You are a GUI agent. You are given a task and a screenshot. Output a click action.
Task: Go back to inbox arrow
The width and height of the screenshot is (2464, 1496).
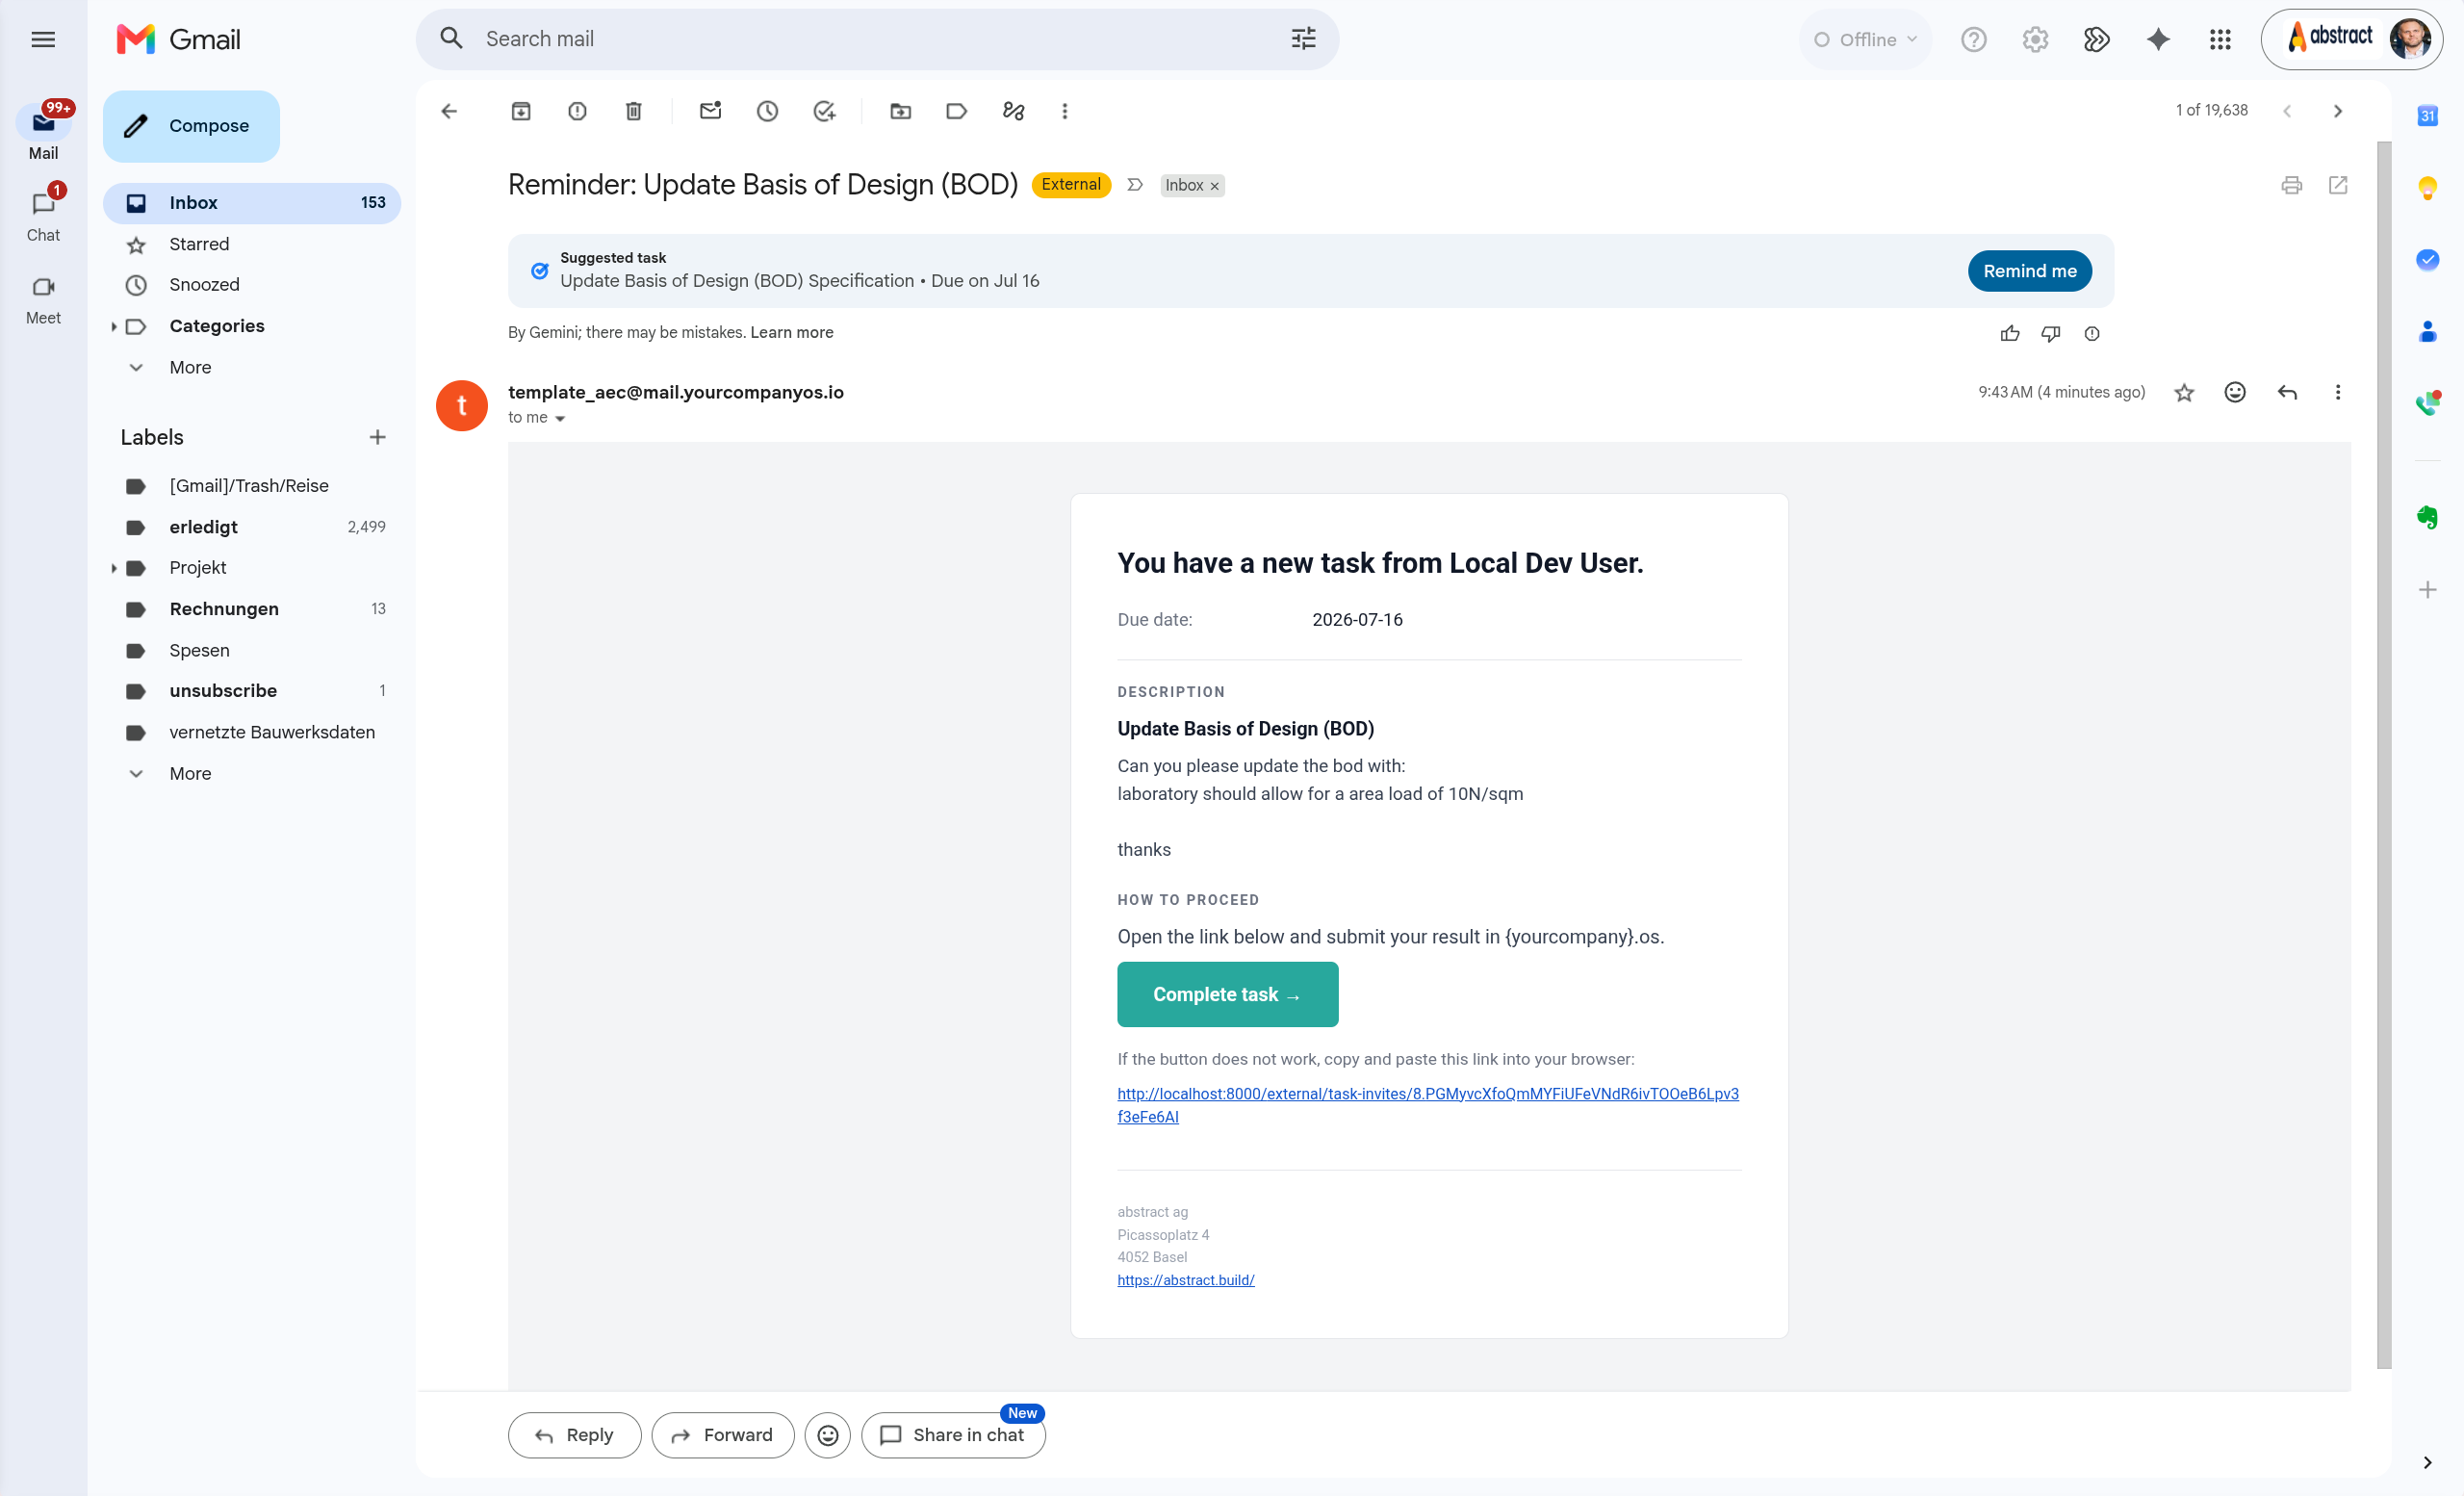[x=449, y=111]
